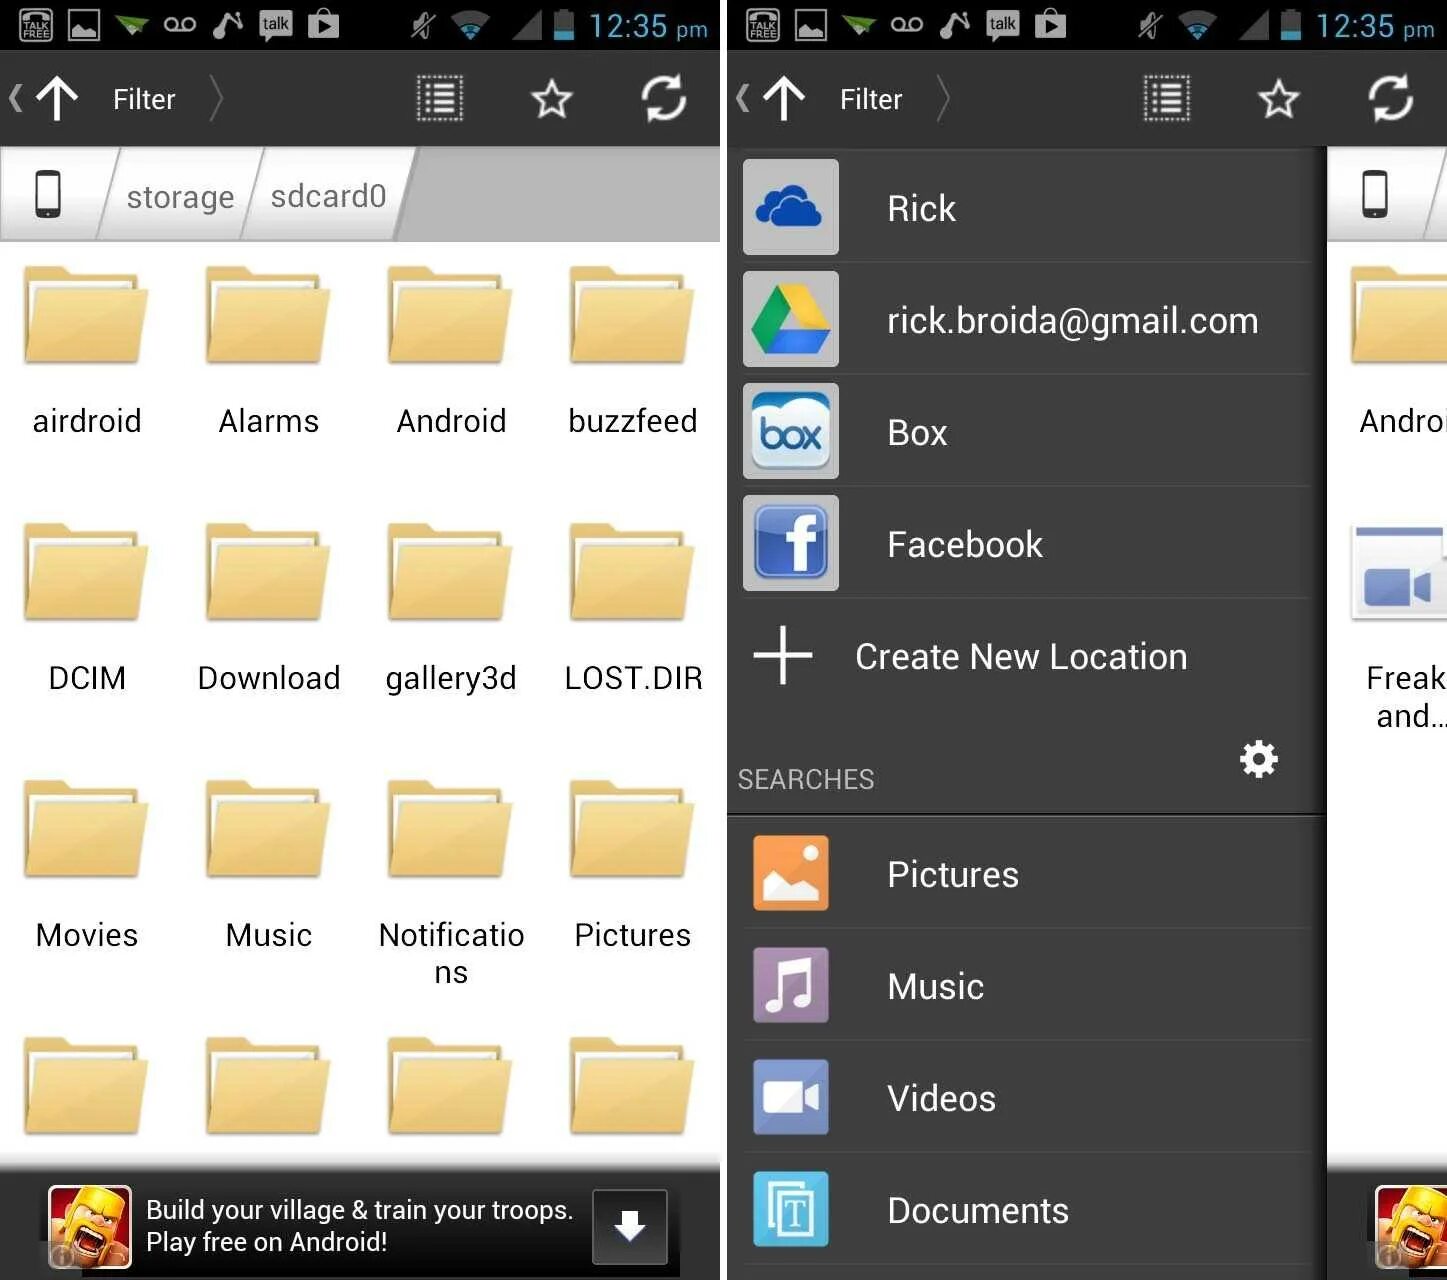Expand chevron right of Filter, left screen

click(x=215, y=99)
